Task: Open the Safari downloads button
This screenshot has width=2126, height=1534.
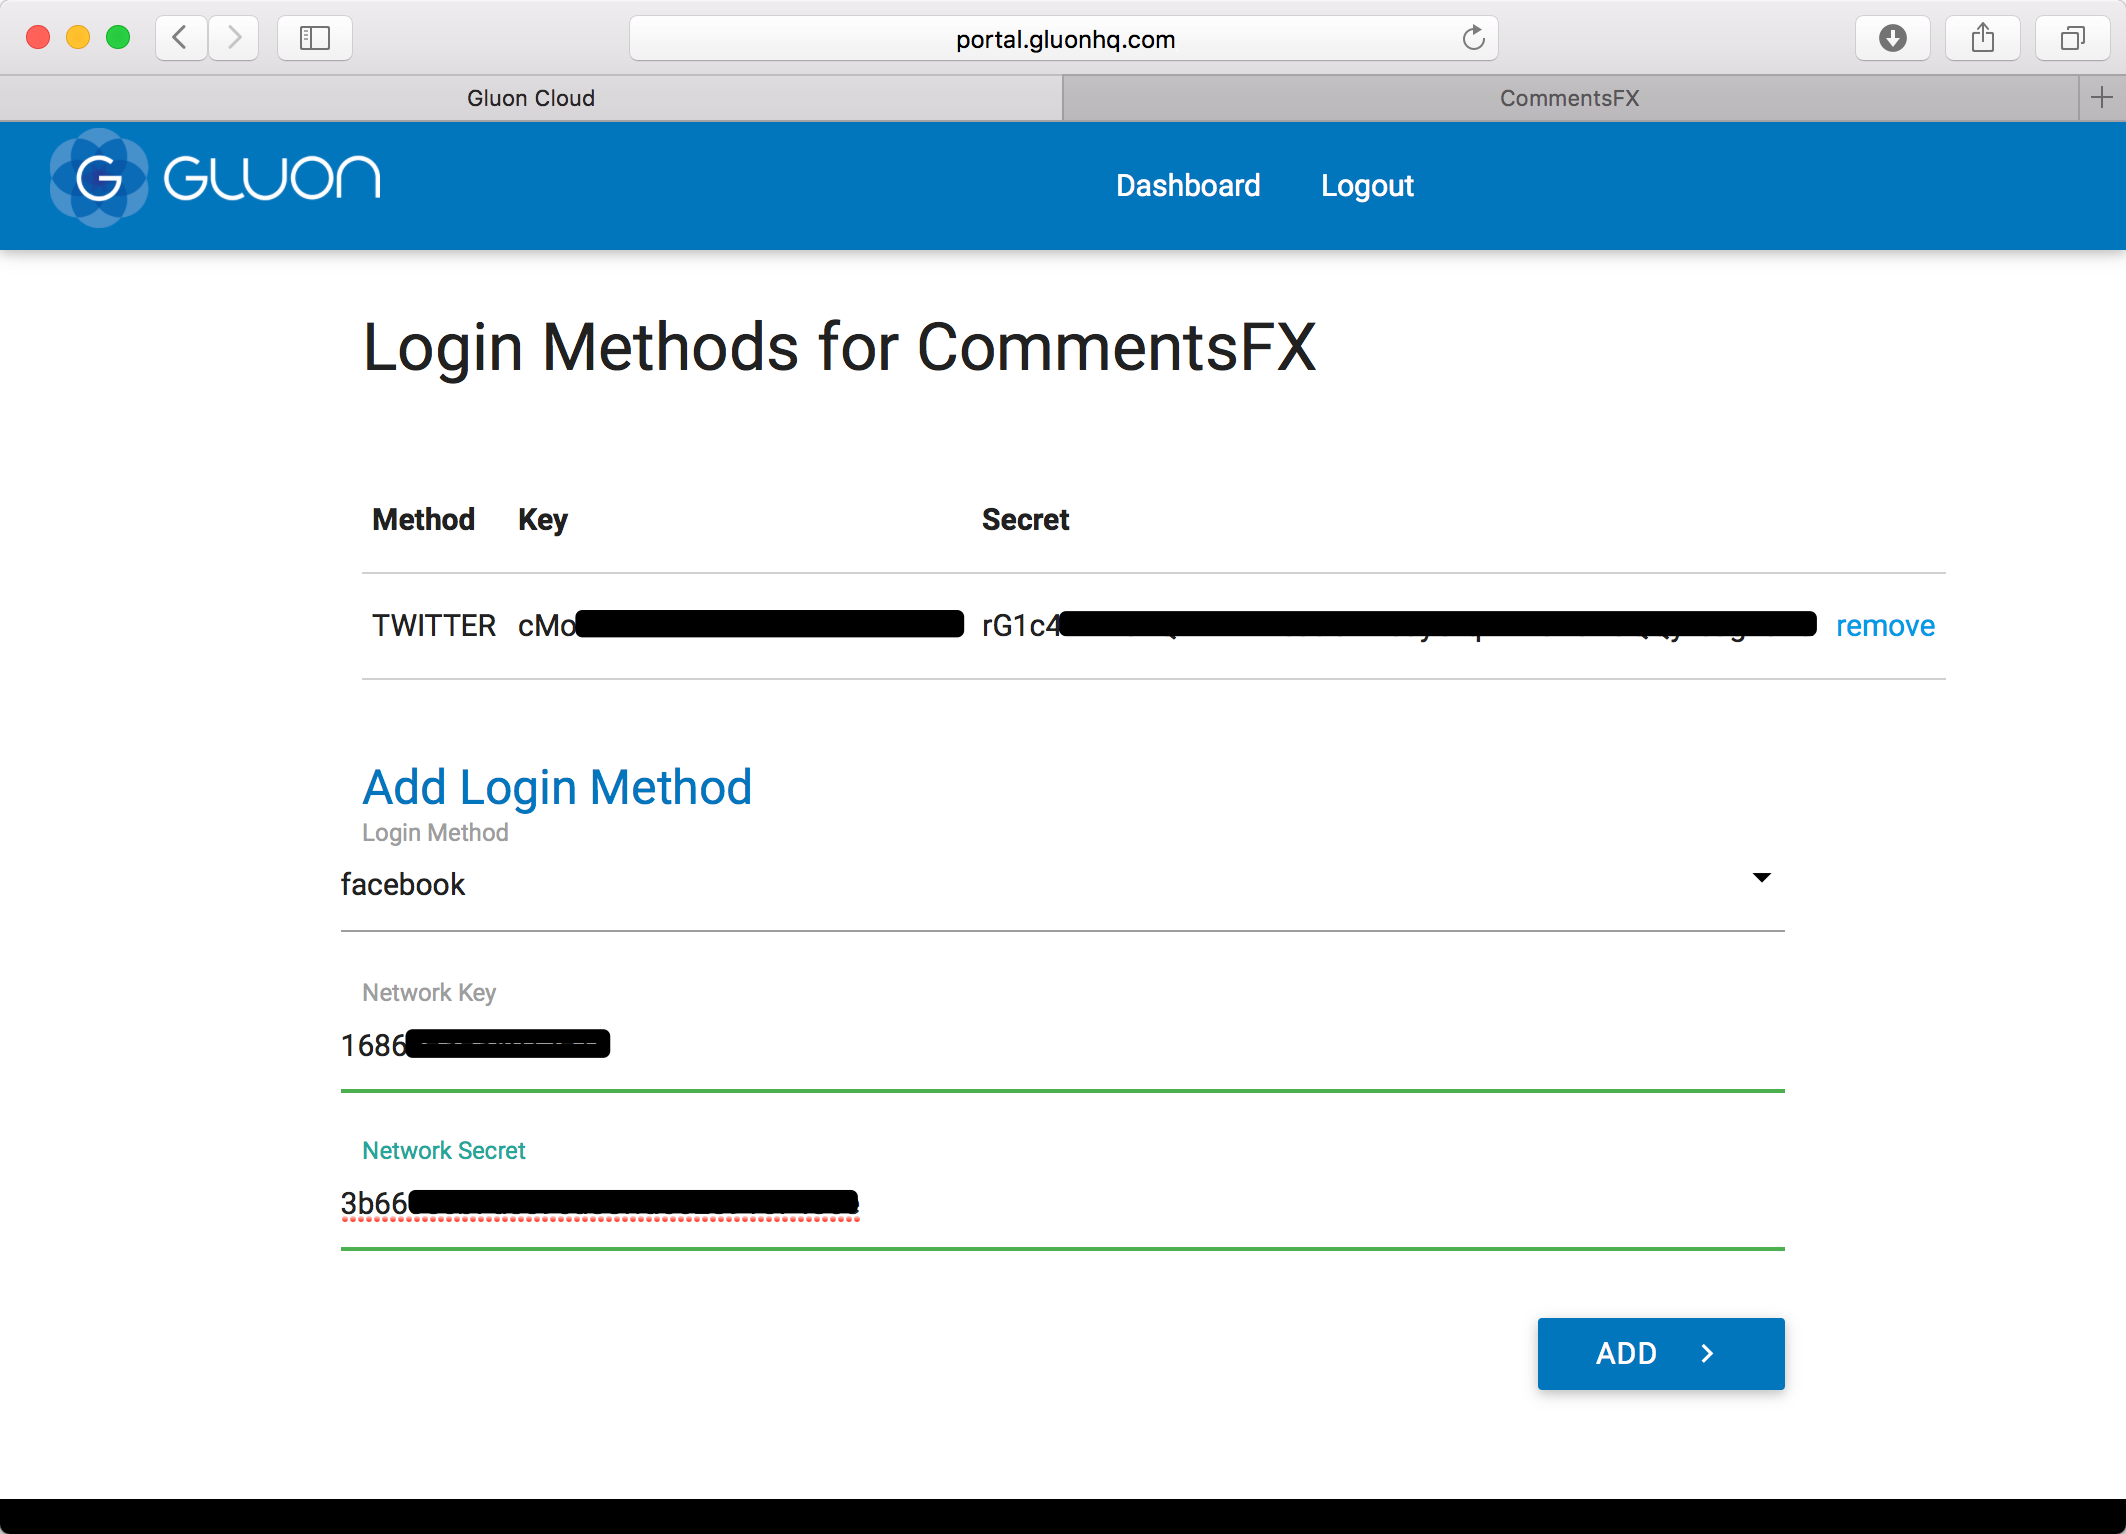Action: [x=1892, y=38]
